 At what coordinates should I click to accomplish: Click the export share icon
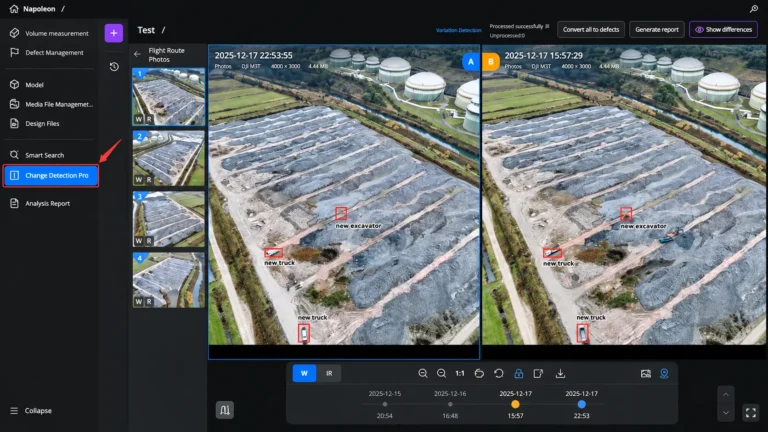point(538,373)
